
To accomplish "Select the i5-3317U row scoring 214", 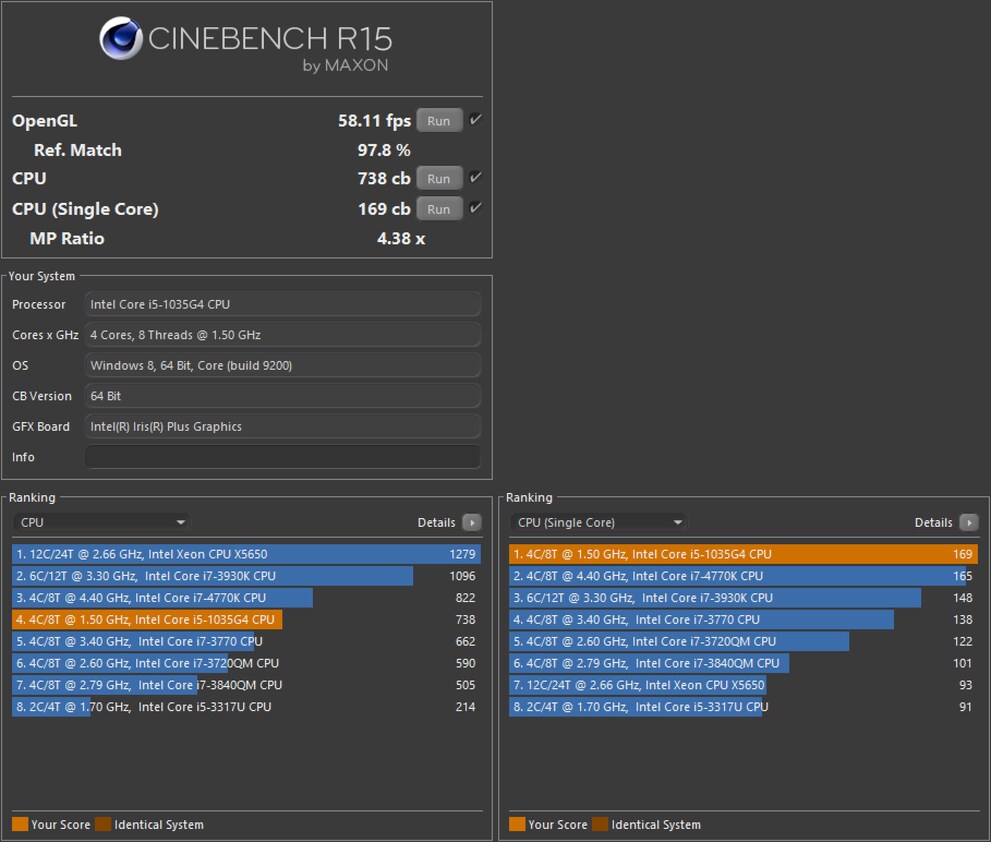I will (246, 707).
